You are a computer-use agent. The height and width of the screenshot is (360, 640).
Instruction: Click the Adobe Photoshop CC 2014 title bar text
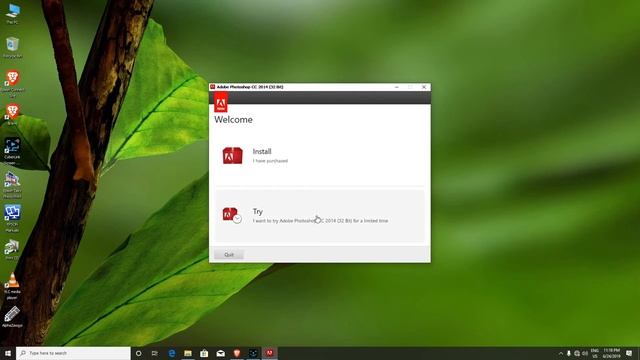(250, 87)
